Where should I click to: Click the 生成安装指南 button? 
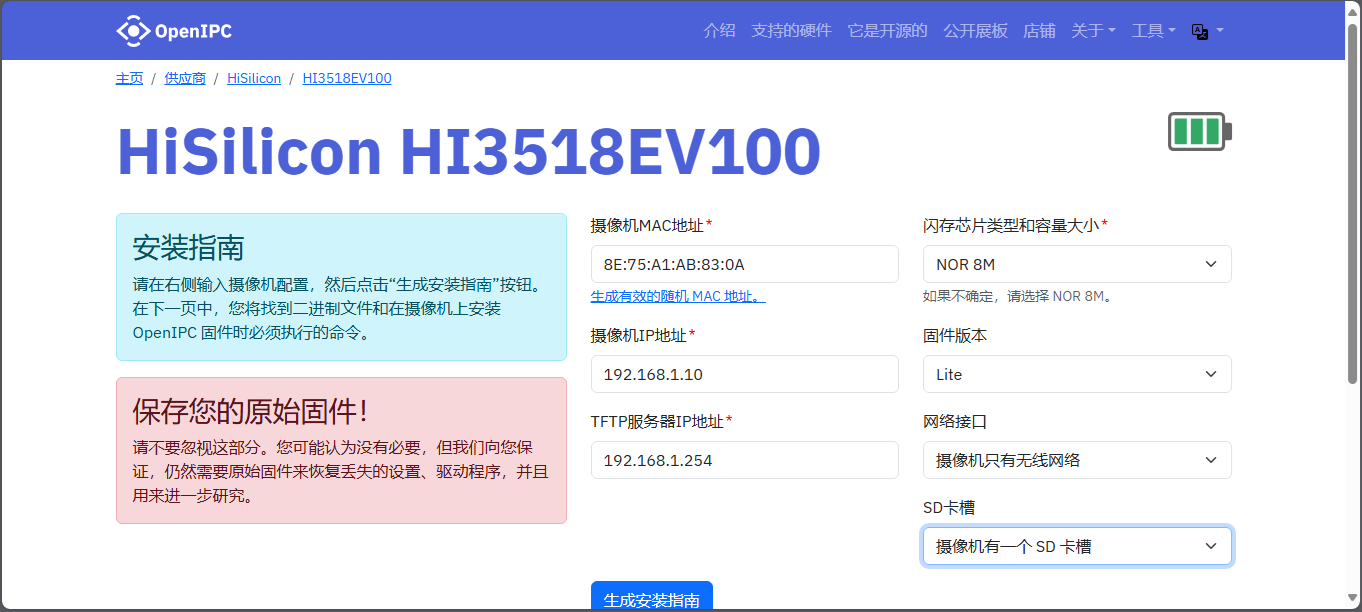coord(652,597)
